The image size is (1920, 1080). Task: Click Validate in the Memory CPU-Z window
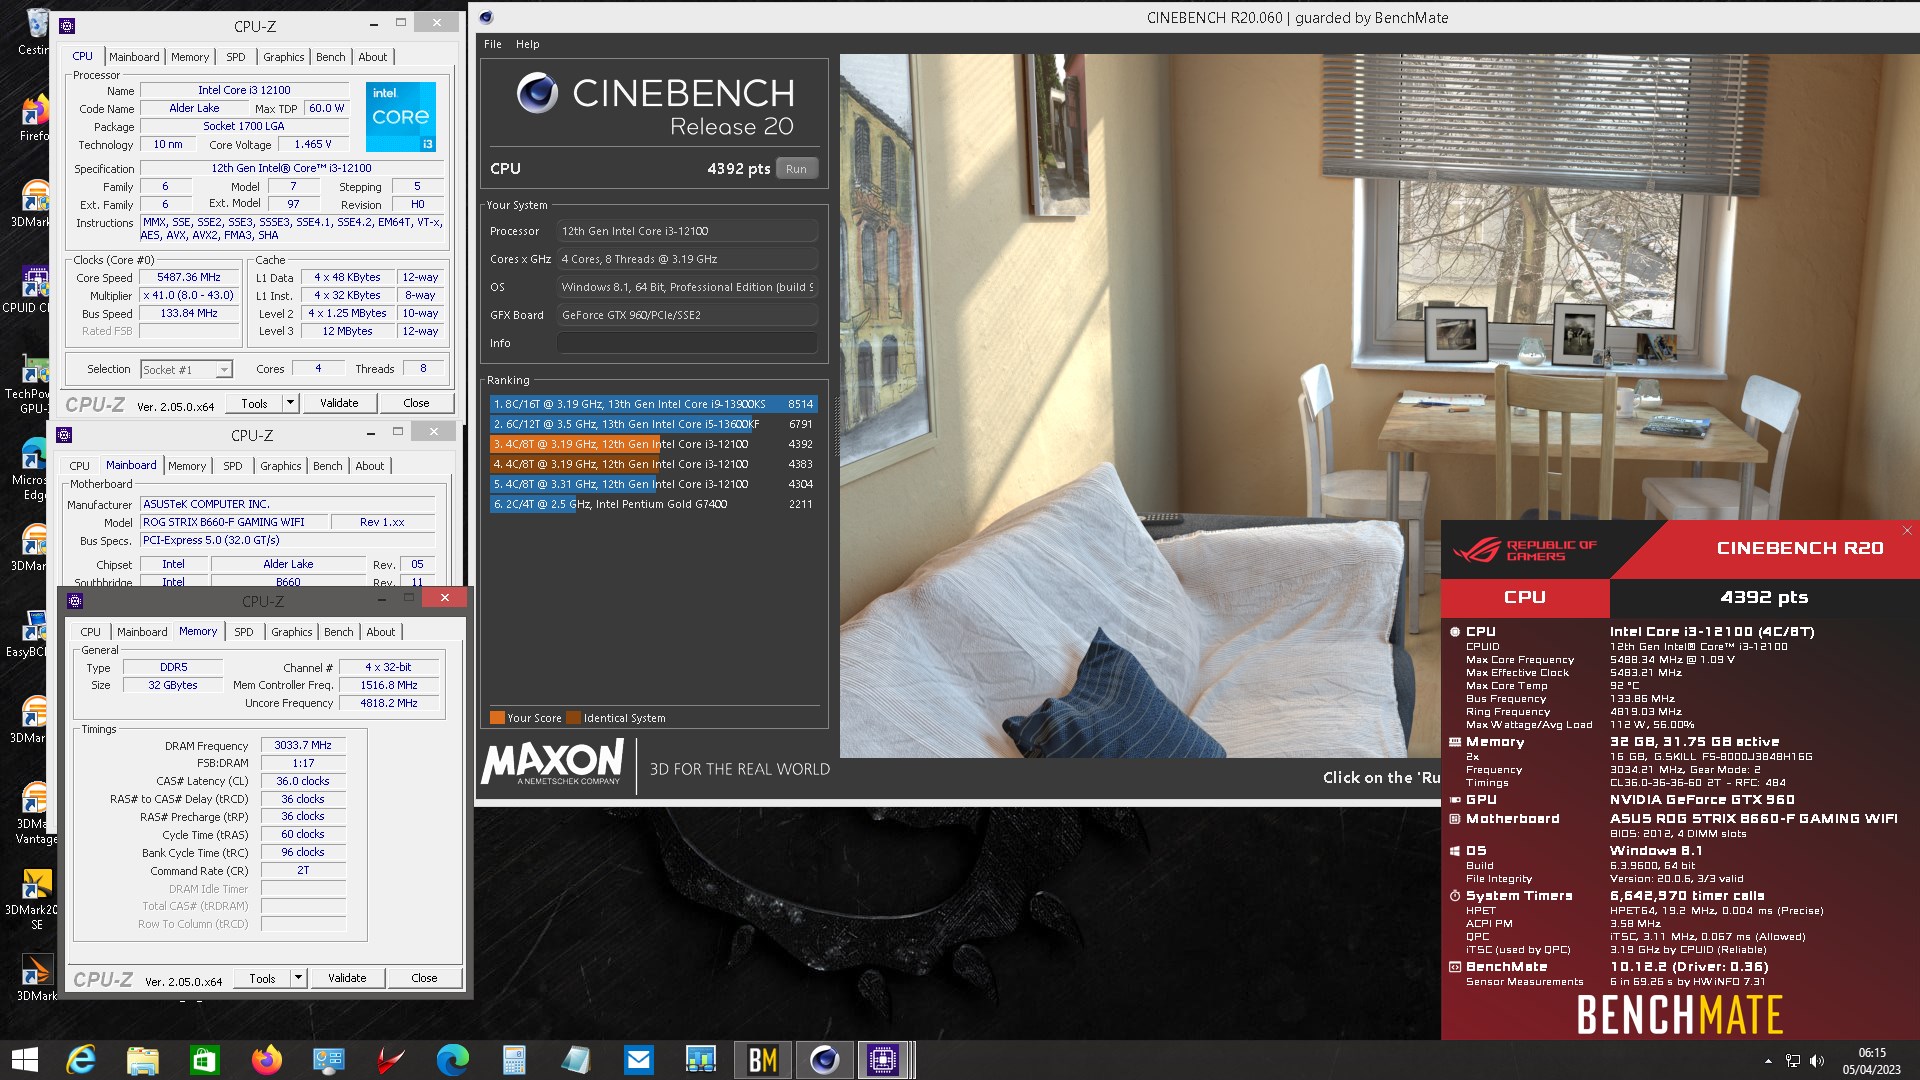pos(347,978)
